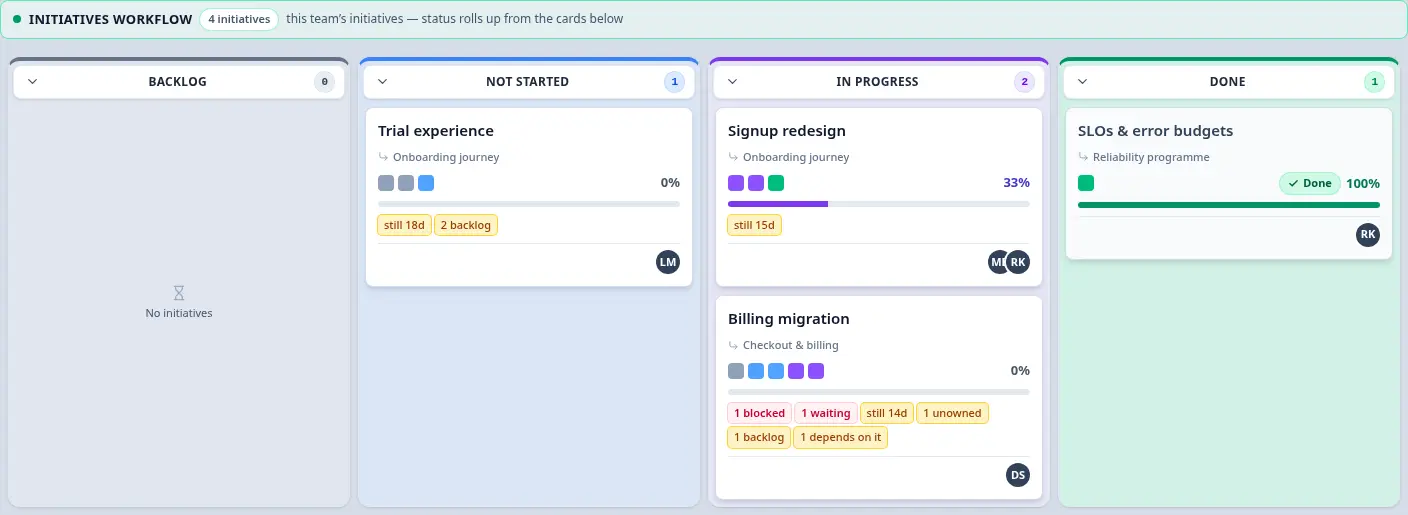Collapse the Not Started column chevron
This screenshot has width=1408, height=515.
[382, 82]
